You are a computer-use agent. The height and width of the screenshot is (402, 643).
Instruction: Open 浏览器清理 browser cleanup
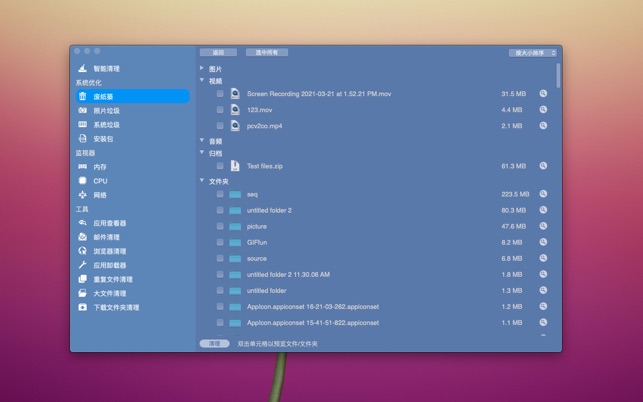tap(110, 251)
